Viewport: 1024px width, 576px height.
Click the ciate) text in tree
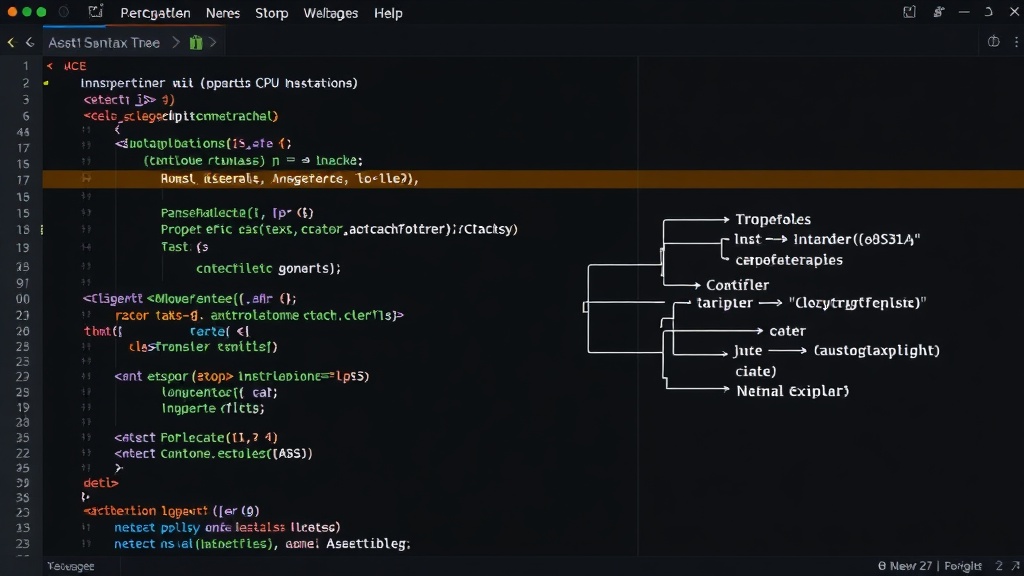click(756, 372)
